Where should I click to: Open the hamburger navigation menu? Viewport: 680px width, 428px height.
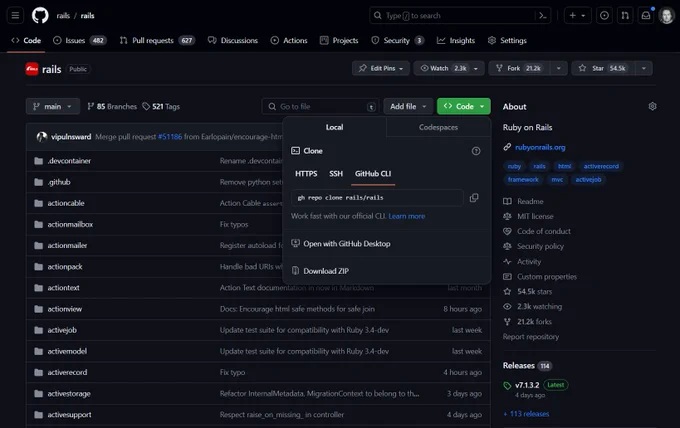15,16
